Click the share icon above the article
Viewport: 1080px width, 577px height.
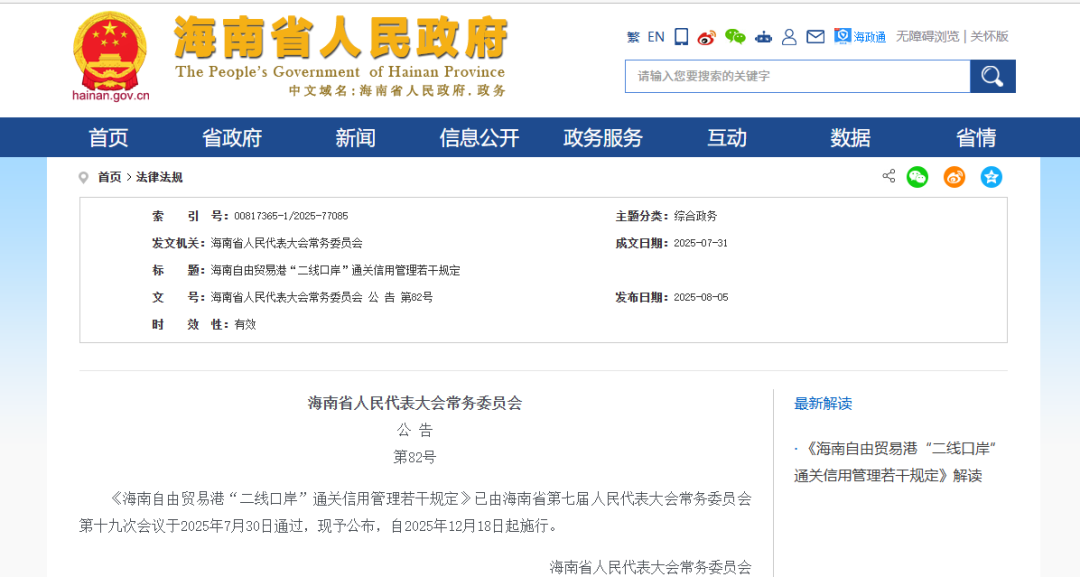[888, 176]
